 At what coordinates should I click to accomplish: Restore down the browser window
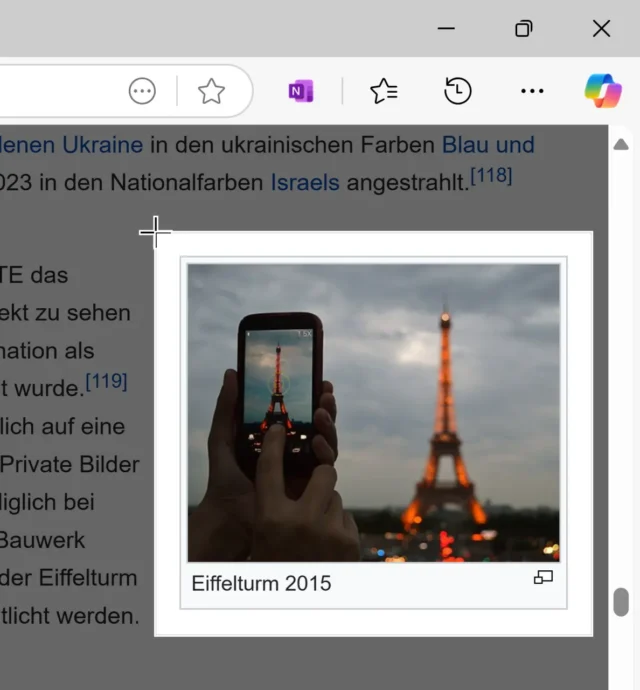tap(523, 29)
